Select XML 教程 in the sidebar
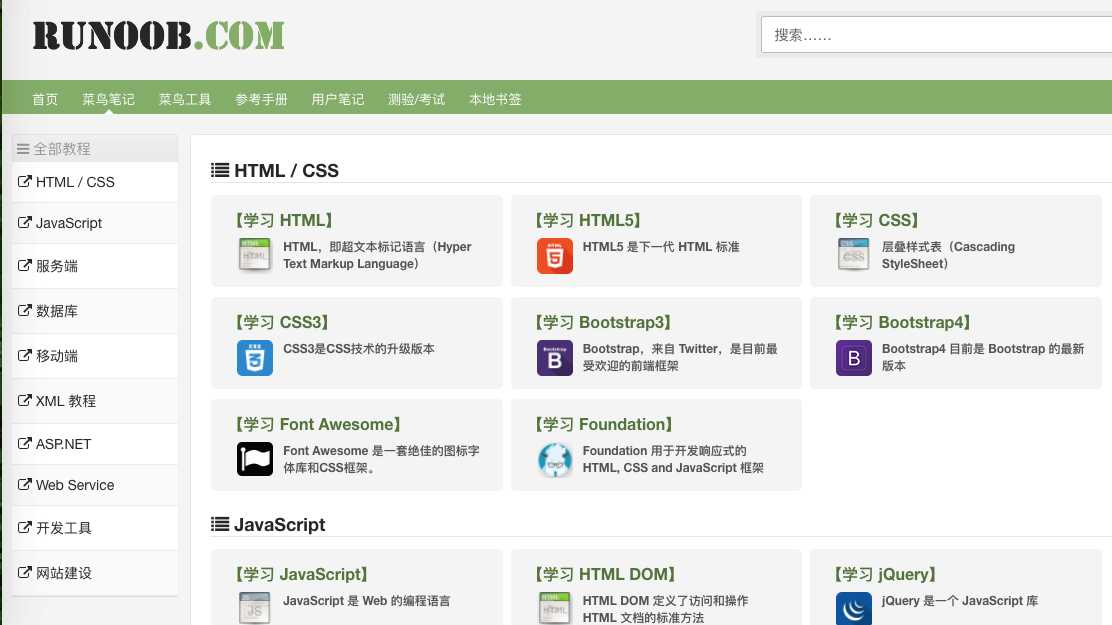 point(95,401)
